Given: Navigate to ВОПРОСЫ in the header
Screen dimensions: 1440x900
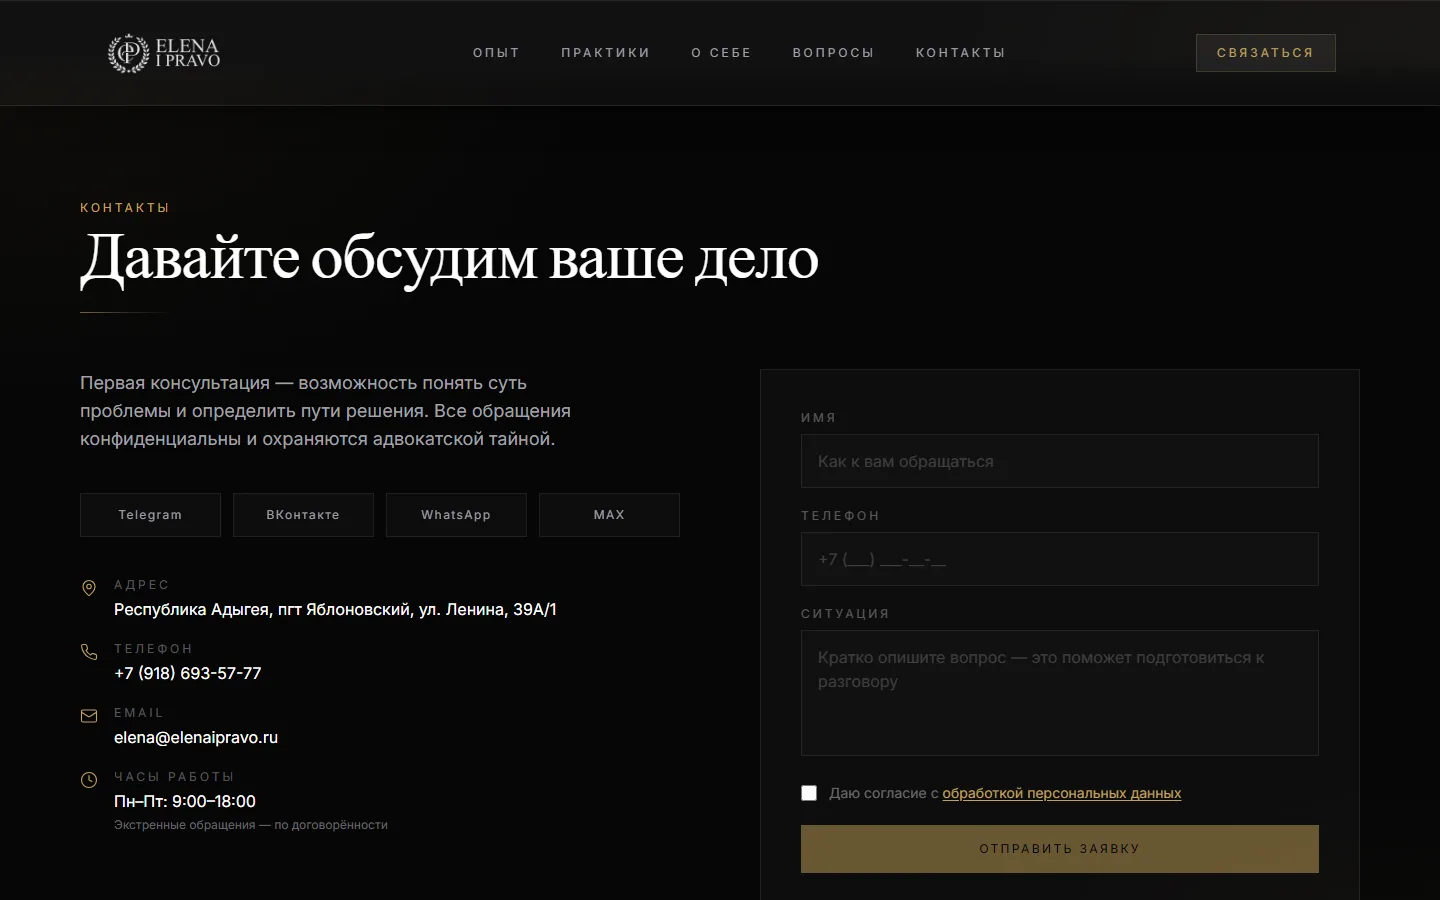Looking at the screenshot, I should (x=833, y=53).
